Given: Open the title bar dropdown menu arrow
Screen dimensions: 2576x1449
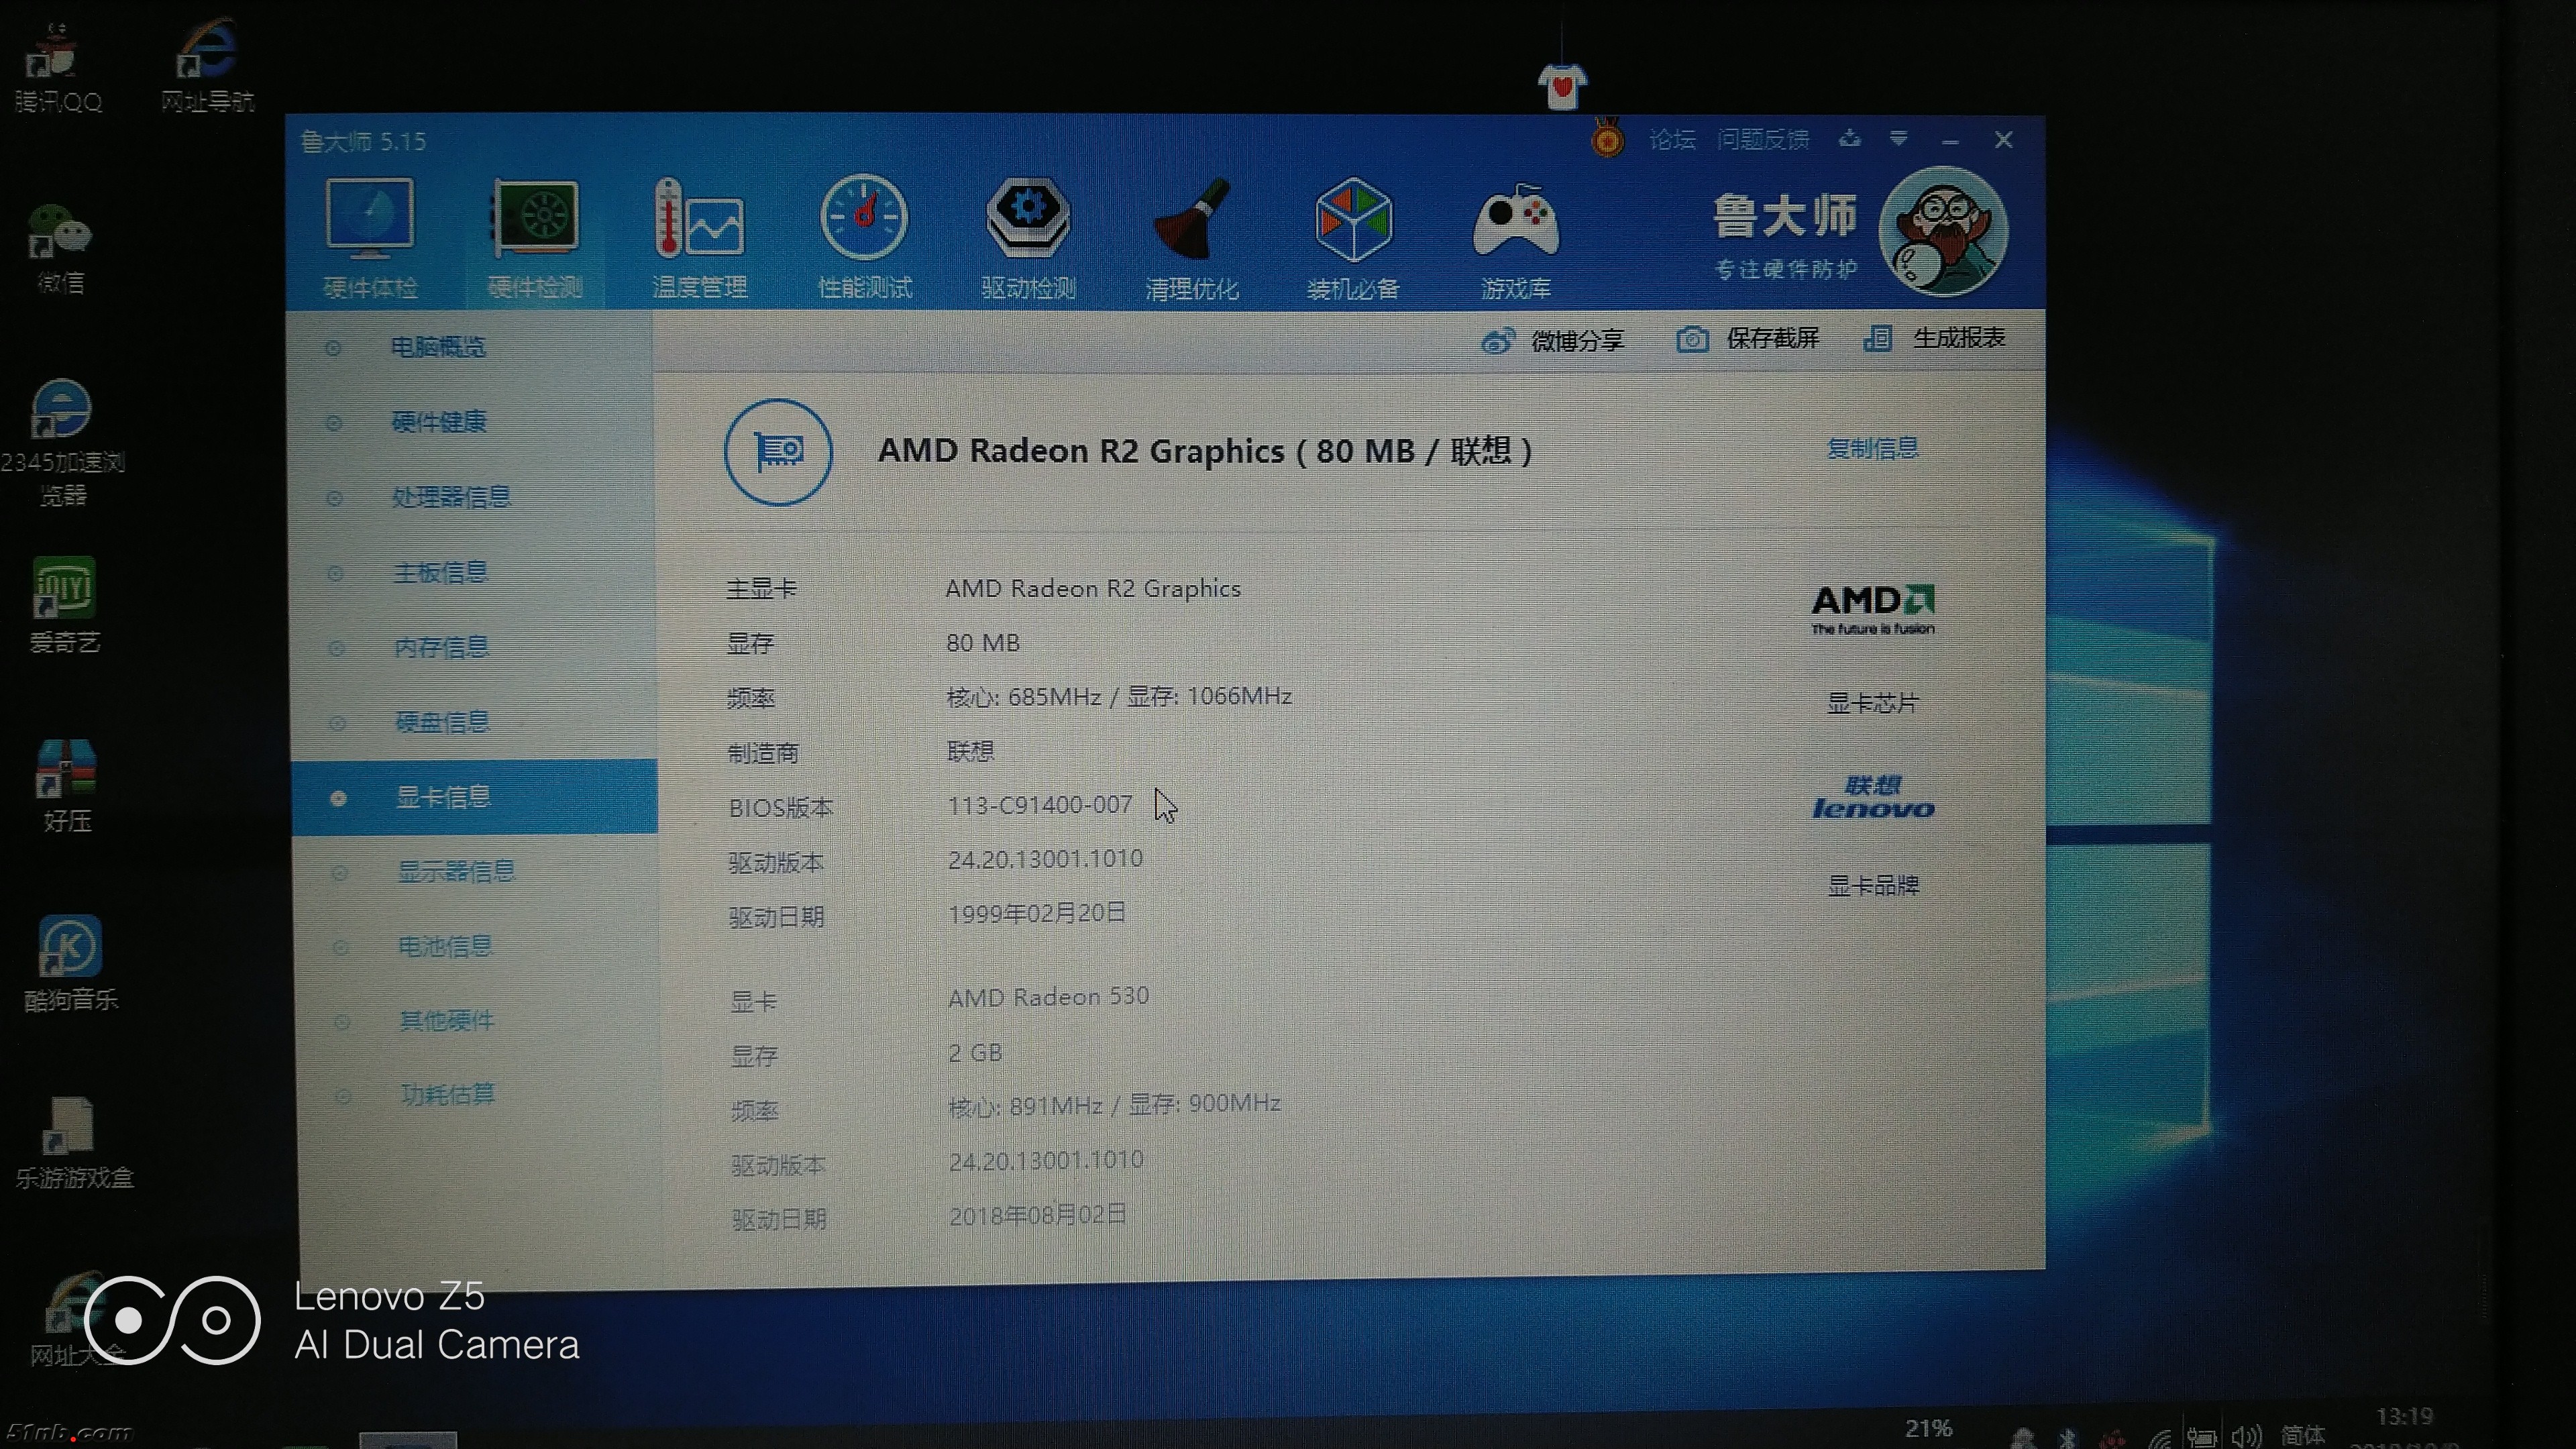Looking at the screenshot, I should (x=1898, y=139).
